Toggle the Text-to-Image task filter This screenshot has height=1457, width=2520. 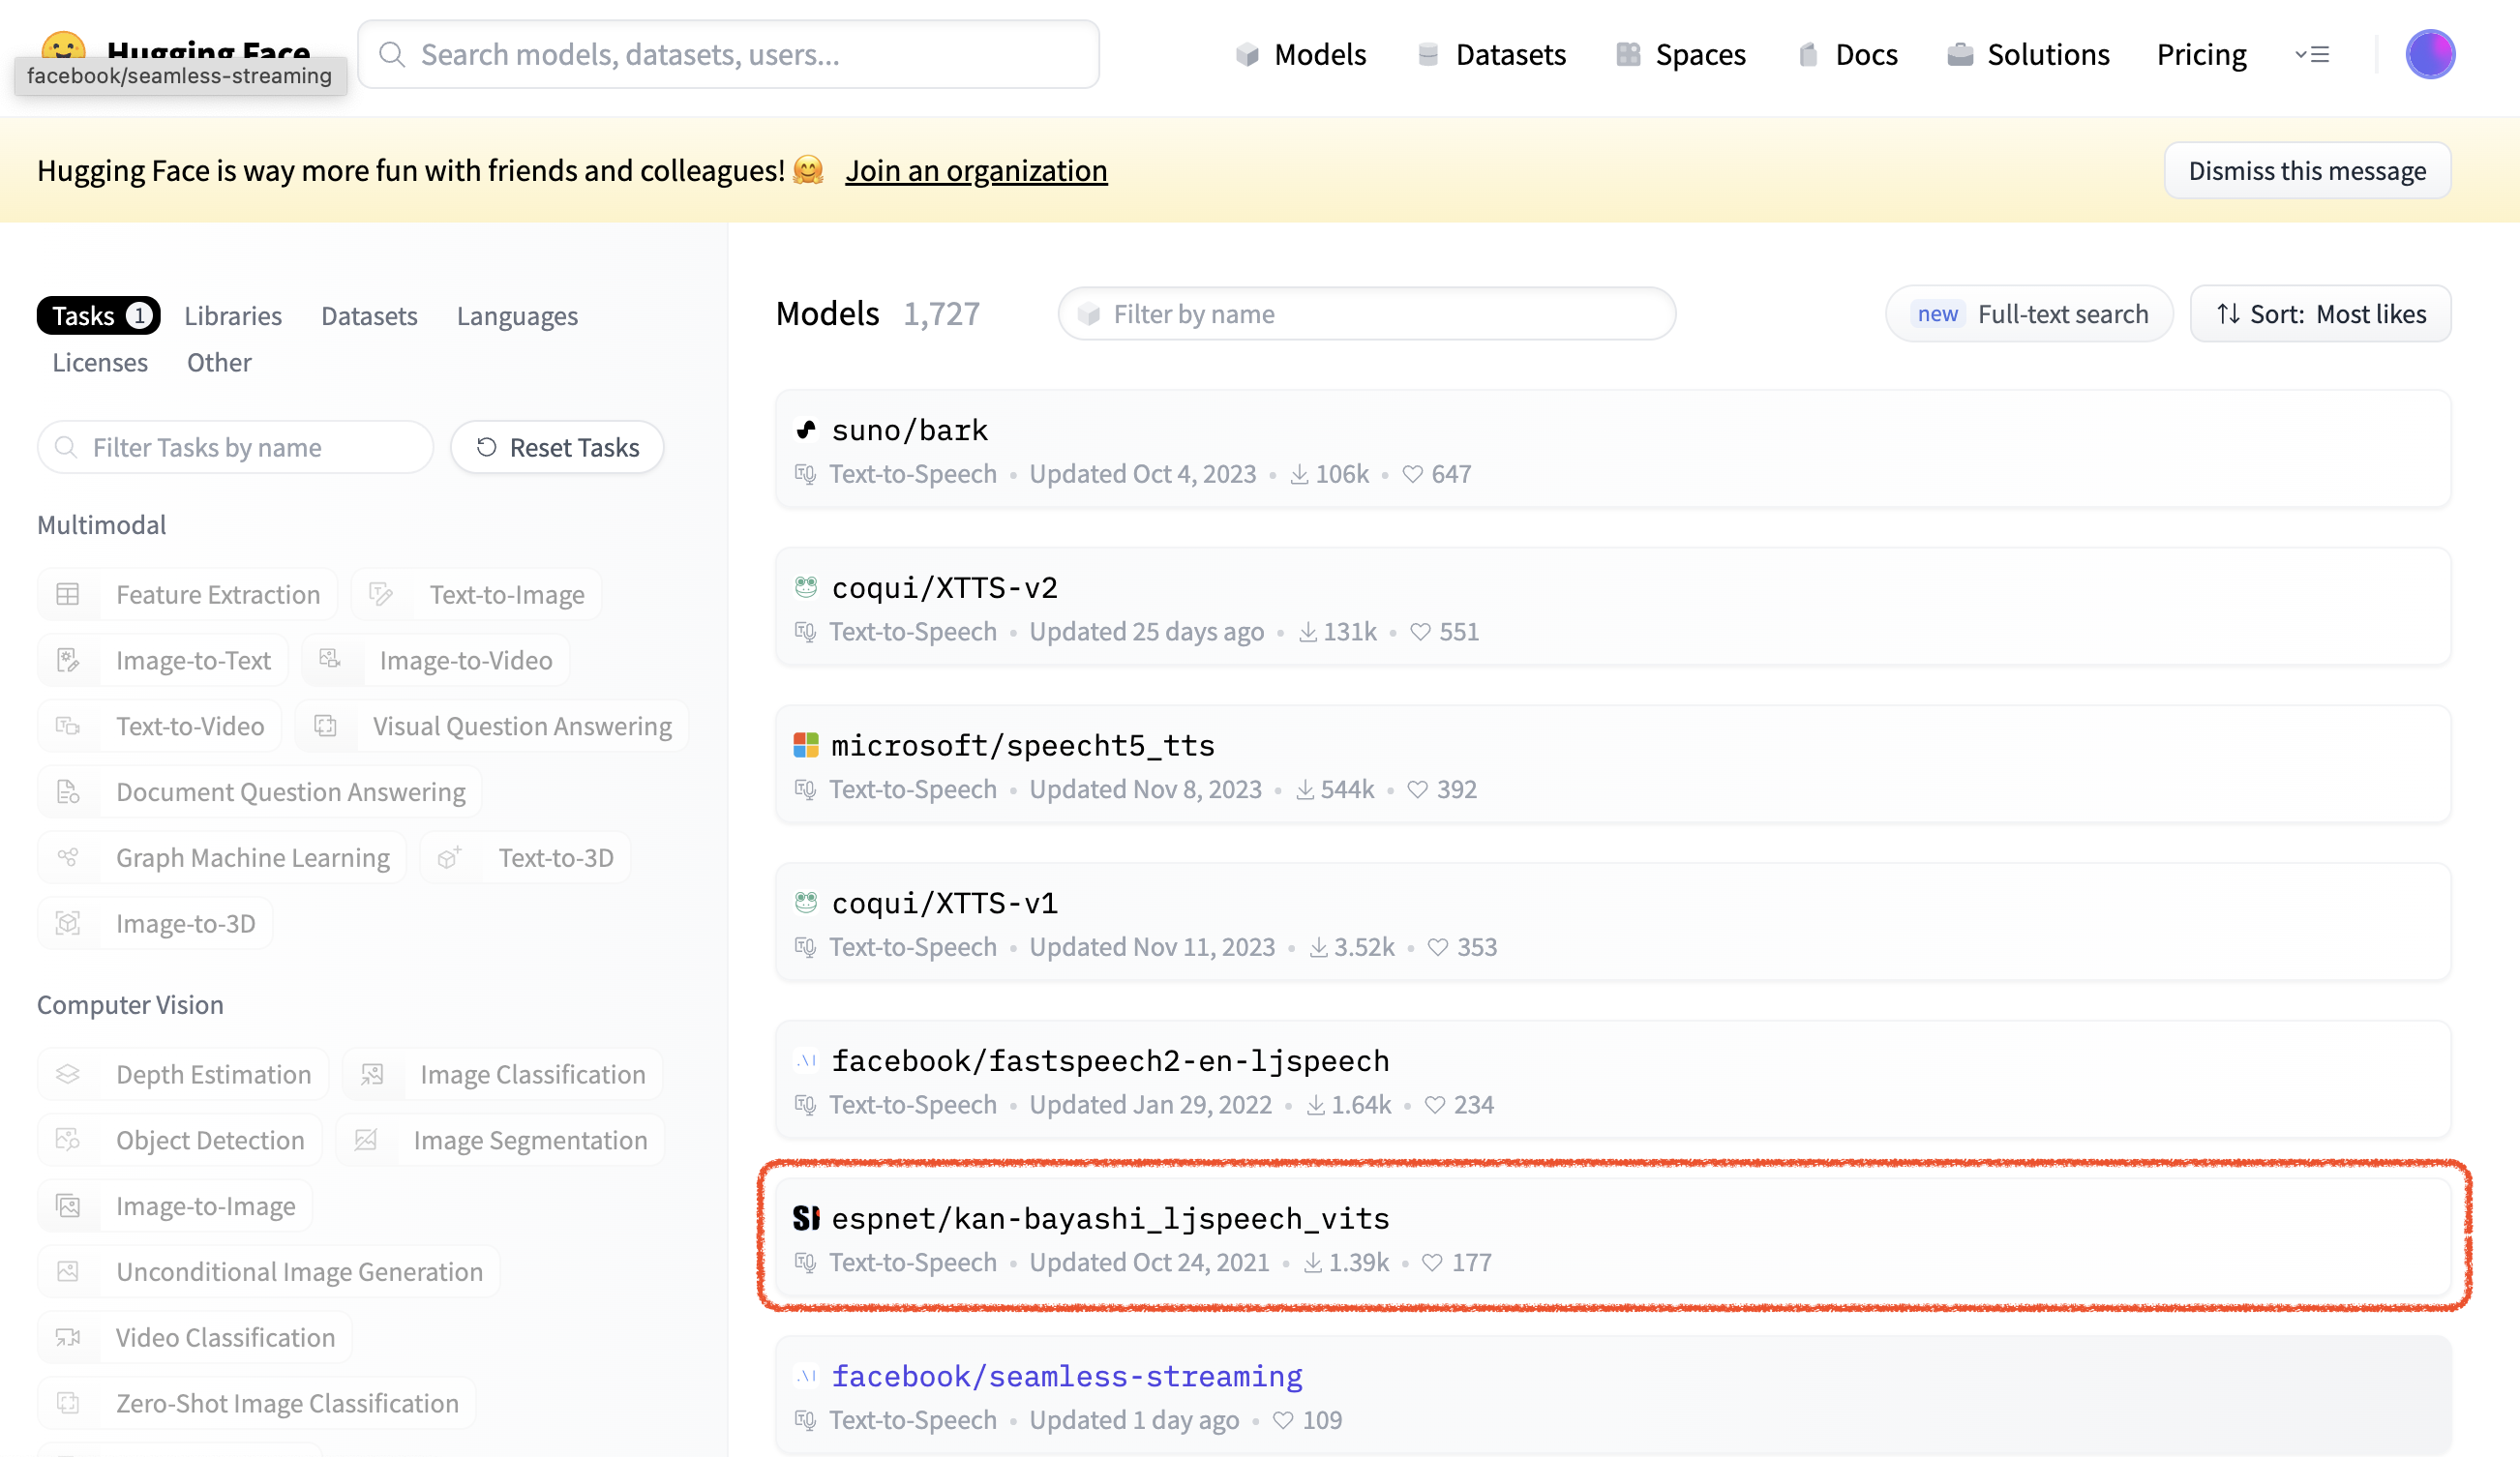477,595
